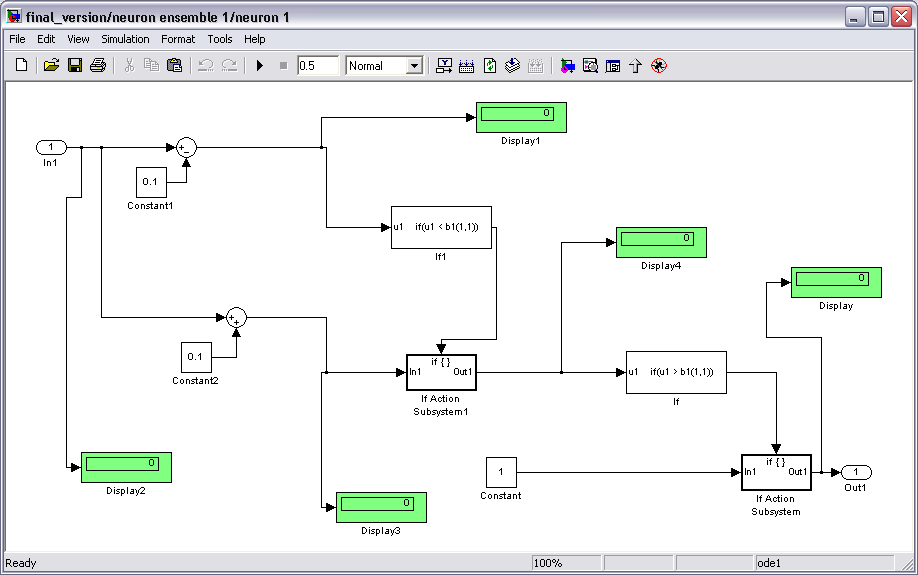Open the Tools menu
Viewport: 918px width, 575px height.
pos(220,39)
